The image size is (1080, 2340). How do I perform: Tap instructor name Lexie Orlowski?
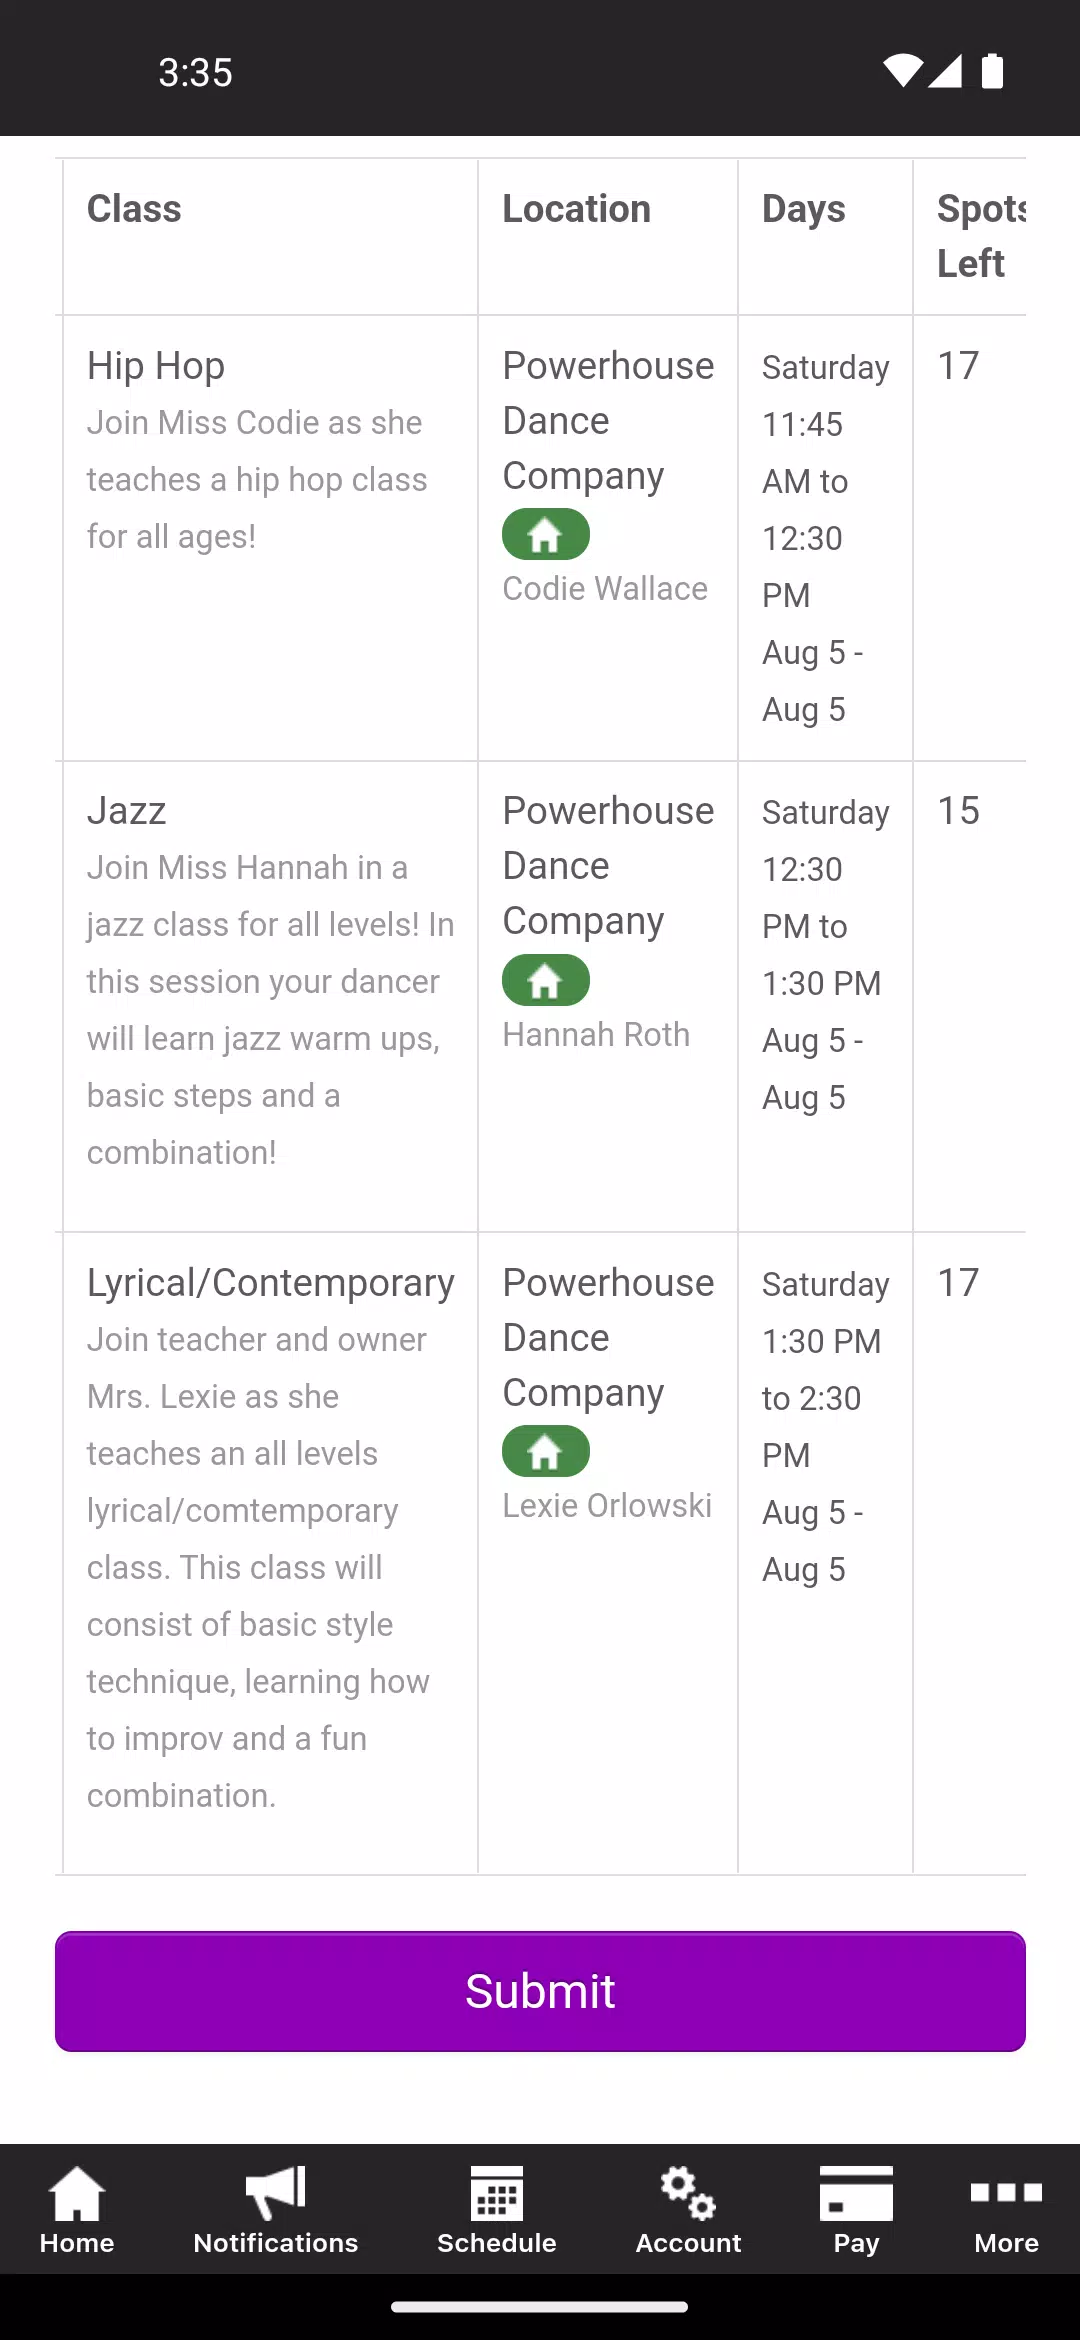pos(607,1506)
